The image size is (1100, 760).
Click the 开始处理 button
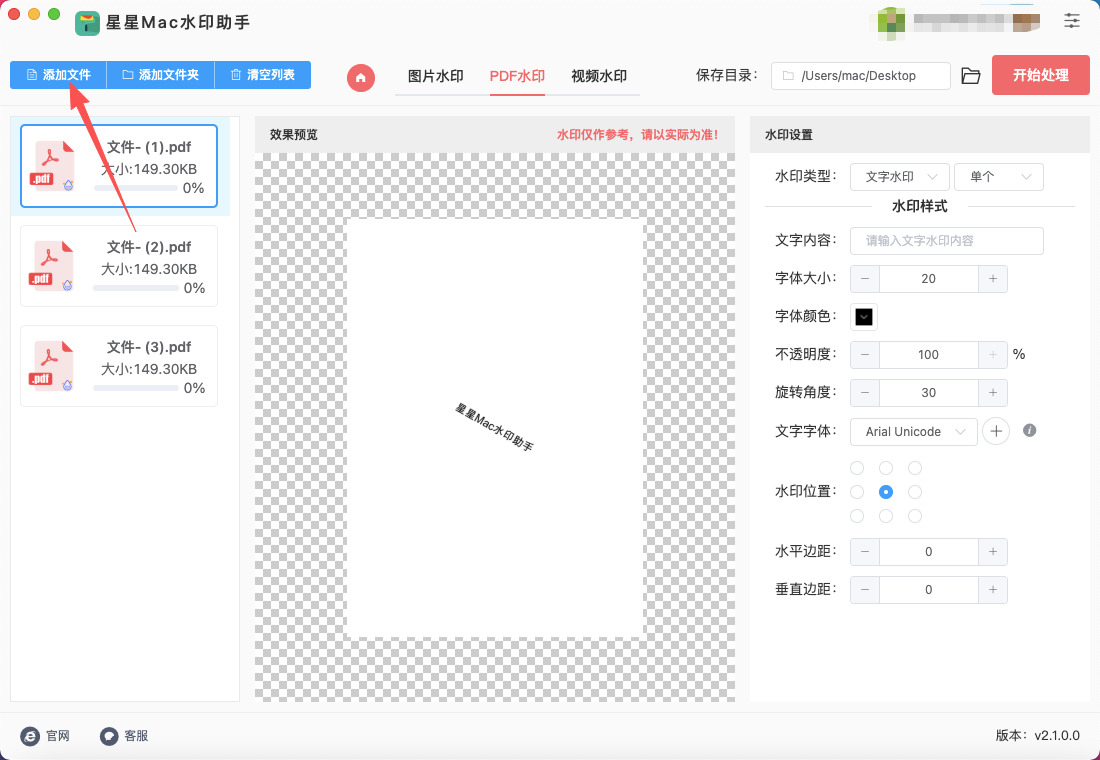1040,75
